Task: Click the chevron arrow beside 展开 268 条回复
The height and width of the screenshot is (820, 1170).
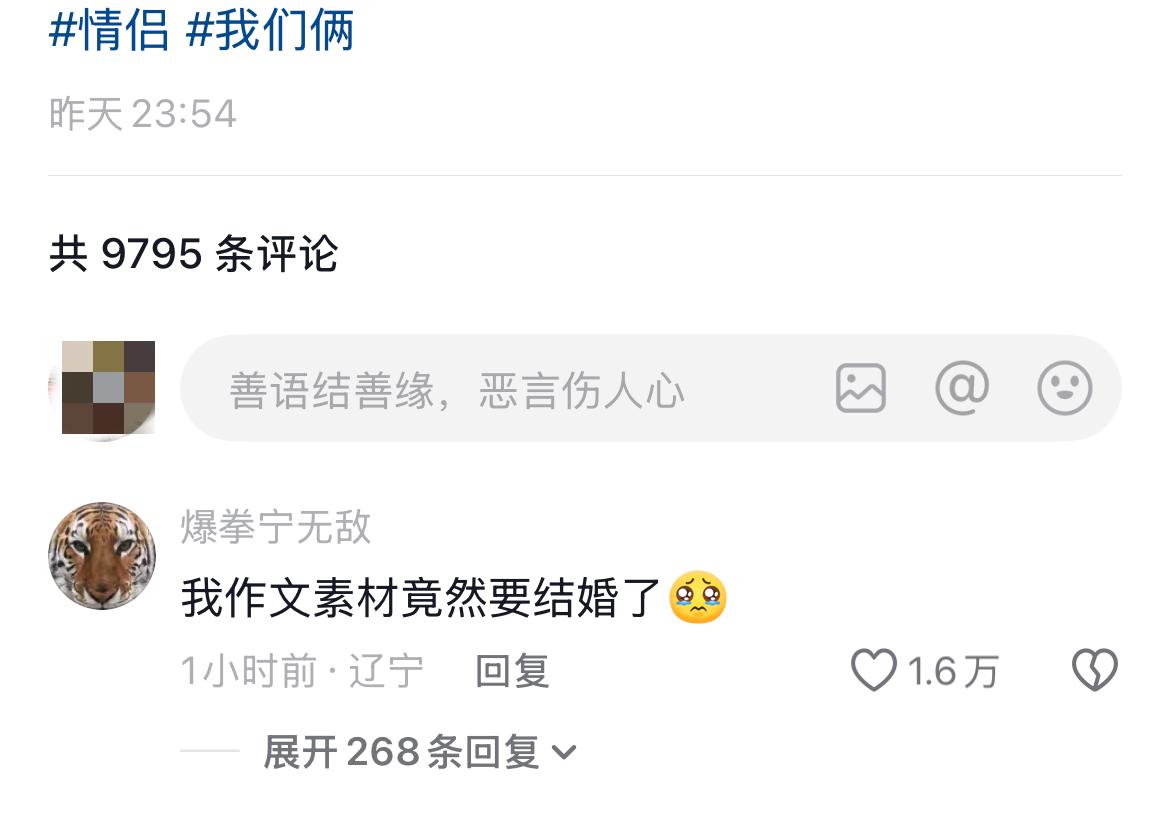Action: click(x=563, y=753)
